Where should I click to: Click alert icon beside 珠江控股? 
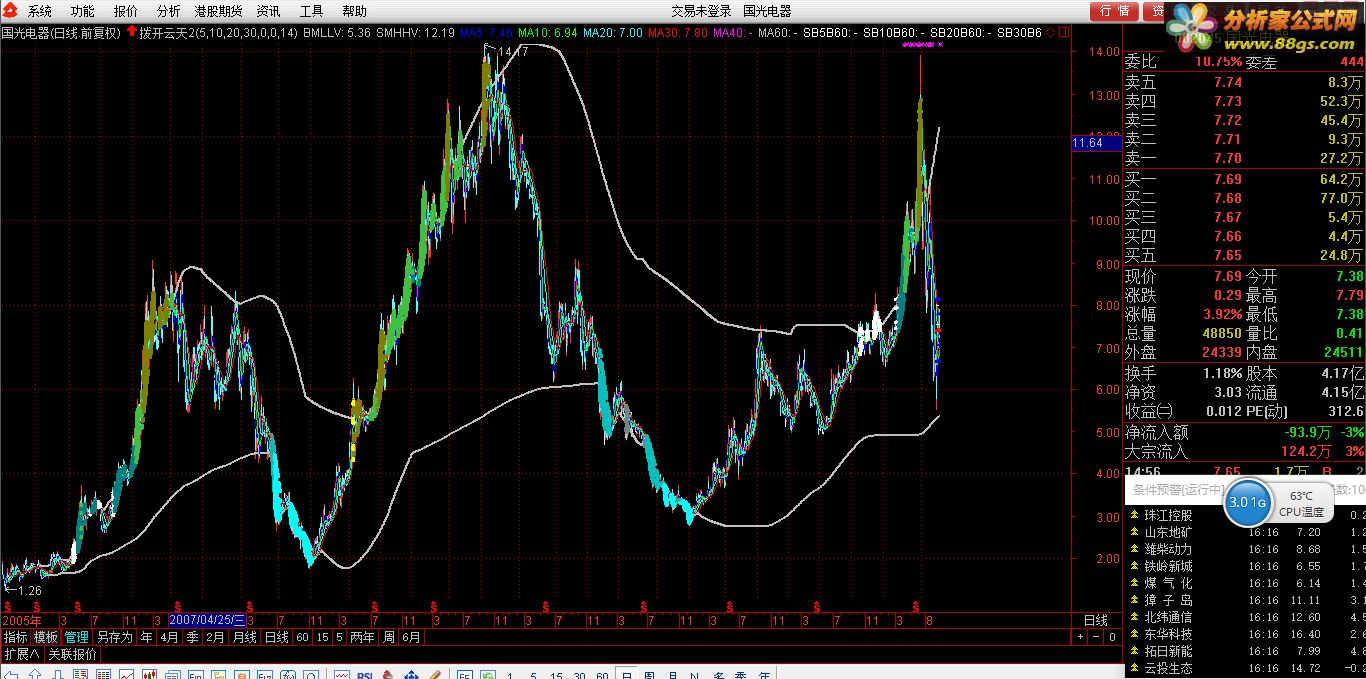click(x=1134, y=515)
